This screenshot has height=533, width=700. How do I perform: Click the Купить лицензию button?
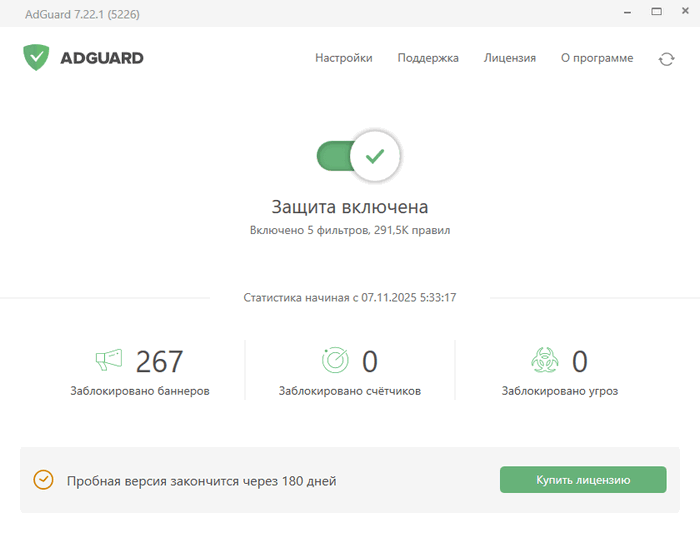pos(583,480)
